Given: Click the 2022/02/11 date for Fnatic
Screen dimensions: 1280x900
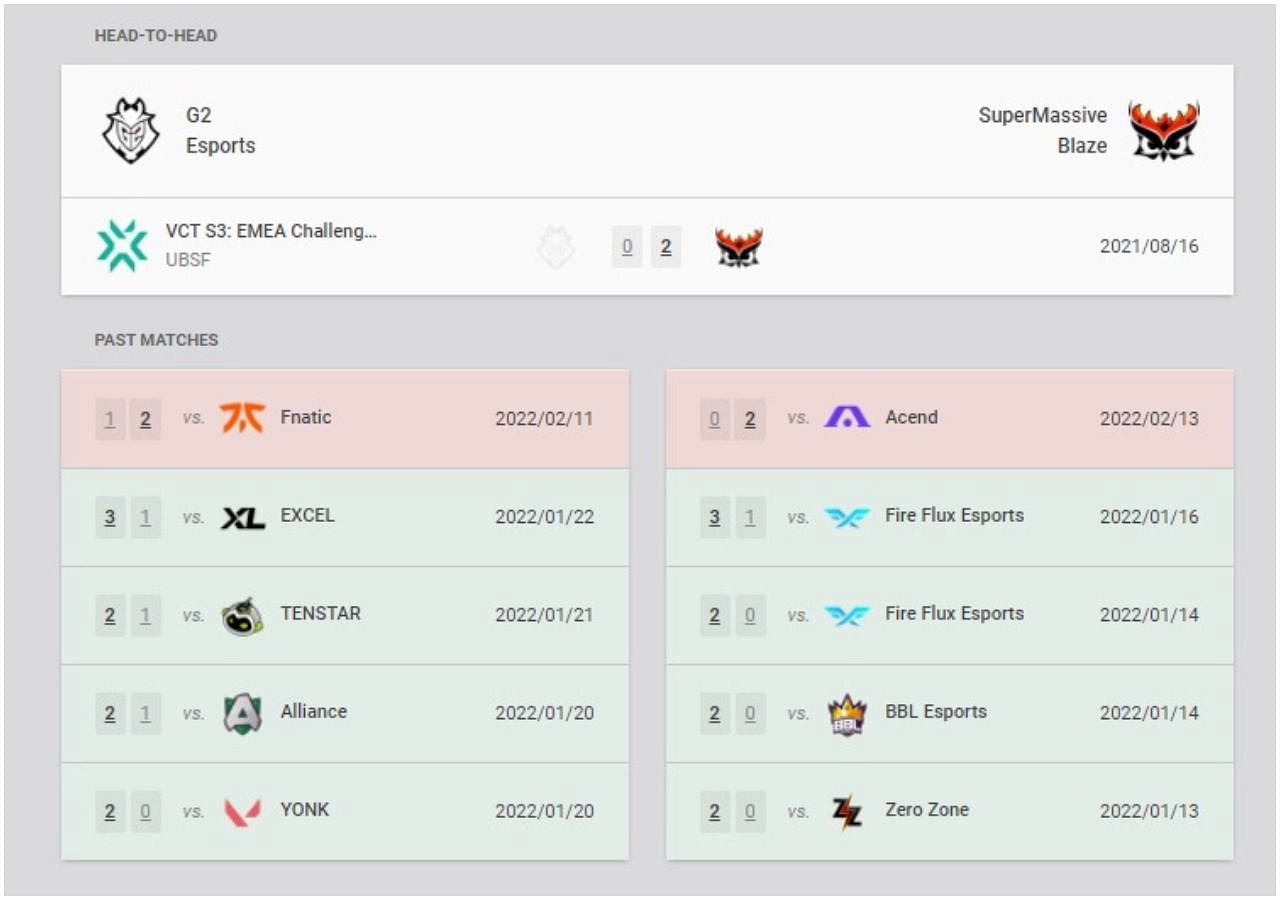Looking at the screenshot, I should point(544,419).
